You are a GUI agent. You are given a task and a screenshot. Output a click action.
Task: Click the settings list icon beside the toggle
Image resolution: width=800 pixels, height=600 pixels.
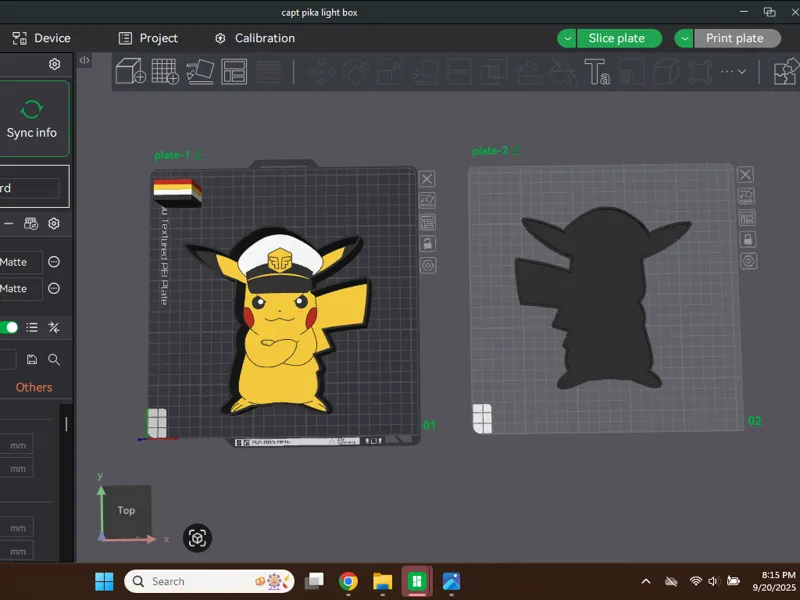tap(32, 328)
